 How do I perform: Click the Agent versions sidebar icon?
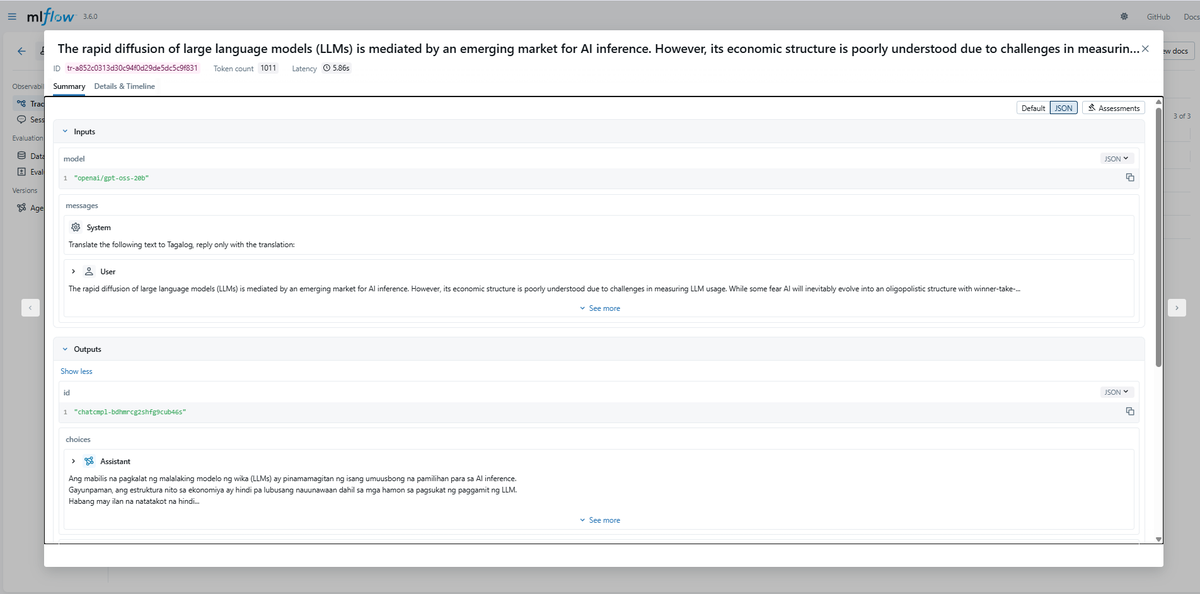(22, 208)
